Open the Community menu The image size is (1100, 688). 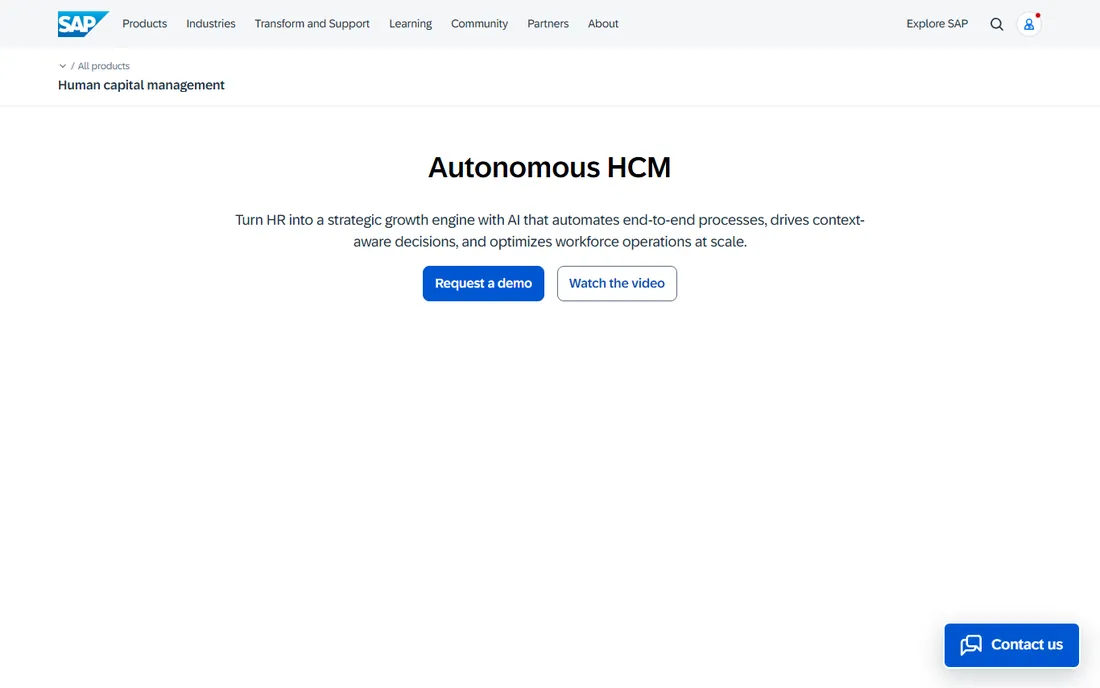[x=479, y=24]
